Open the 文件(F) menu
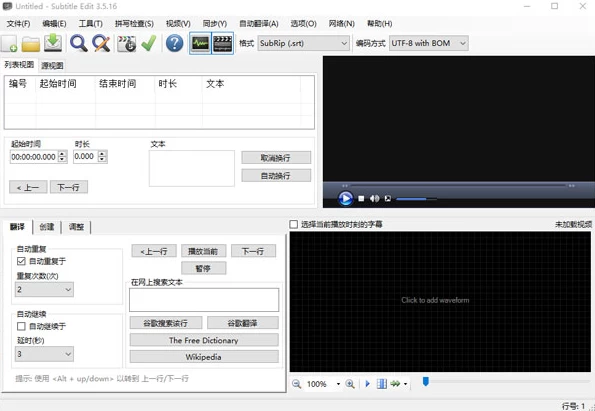Screen dimensions: 595x411 click(x=18, y=24)
